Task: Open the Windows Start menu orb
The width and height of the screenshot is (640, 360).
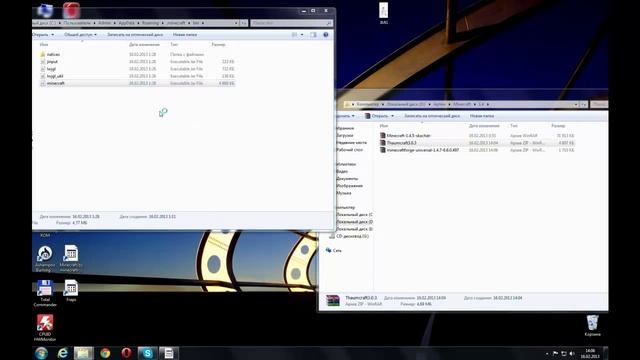Action: (41, 353)
